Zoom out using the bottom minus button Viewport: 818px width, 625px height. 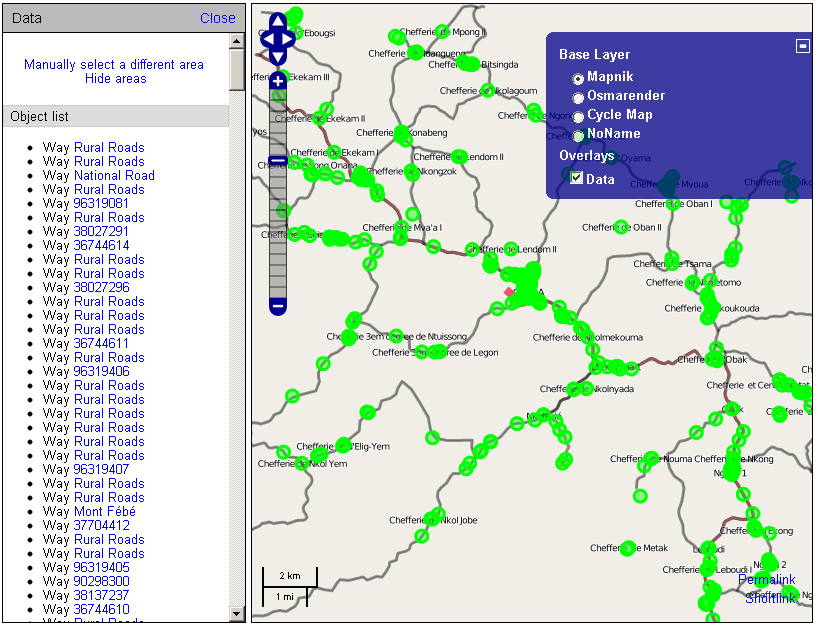click(278, 305)
